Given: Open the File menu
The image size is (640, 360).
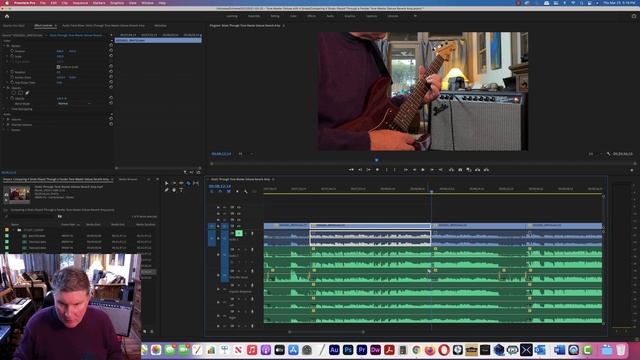Looking at the screenshot, I should (43, 3).
